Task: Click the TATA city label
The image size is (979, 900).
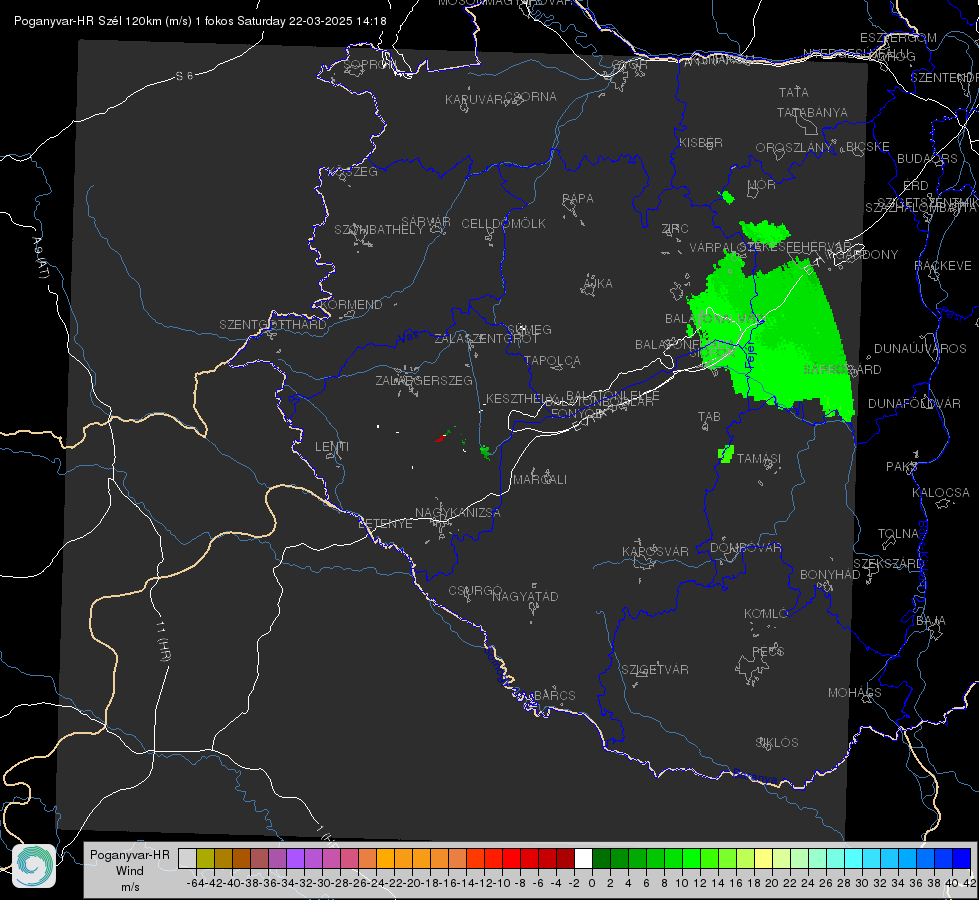Action: (794, 92)
